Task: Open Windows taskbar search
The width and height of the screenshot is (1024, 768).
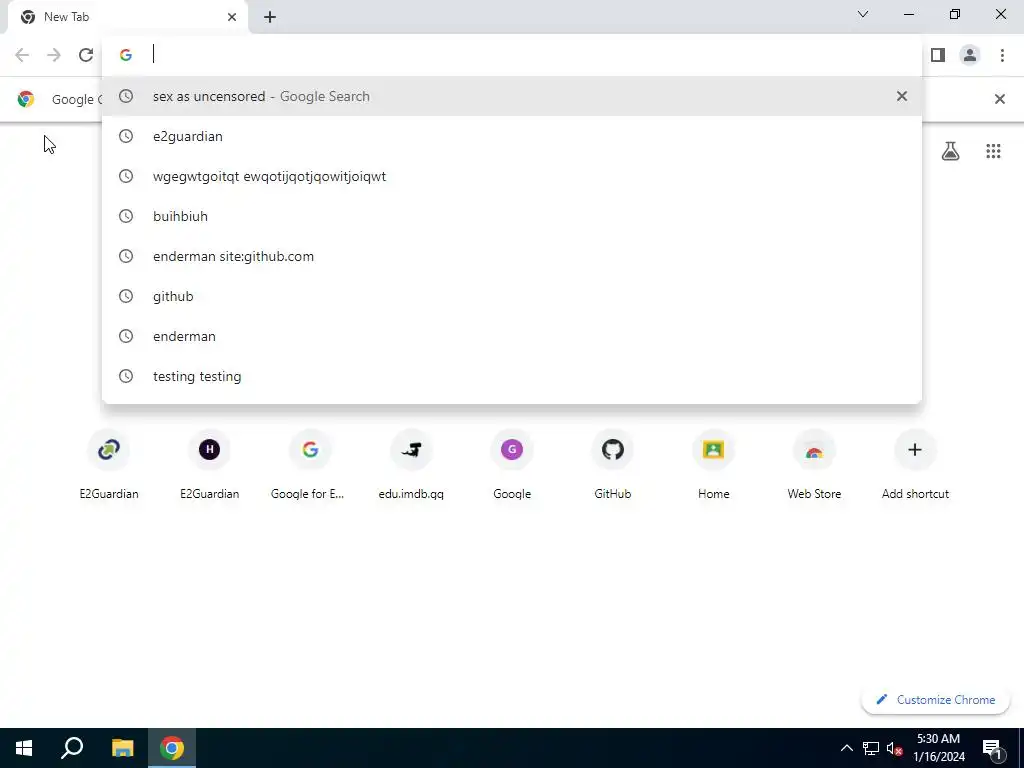Action: [72, 748]
